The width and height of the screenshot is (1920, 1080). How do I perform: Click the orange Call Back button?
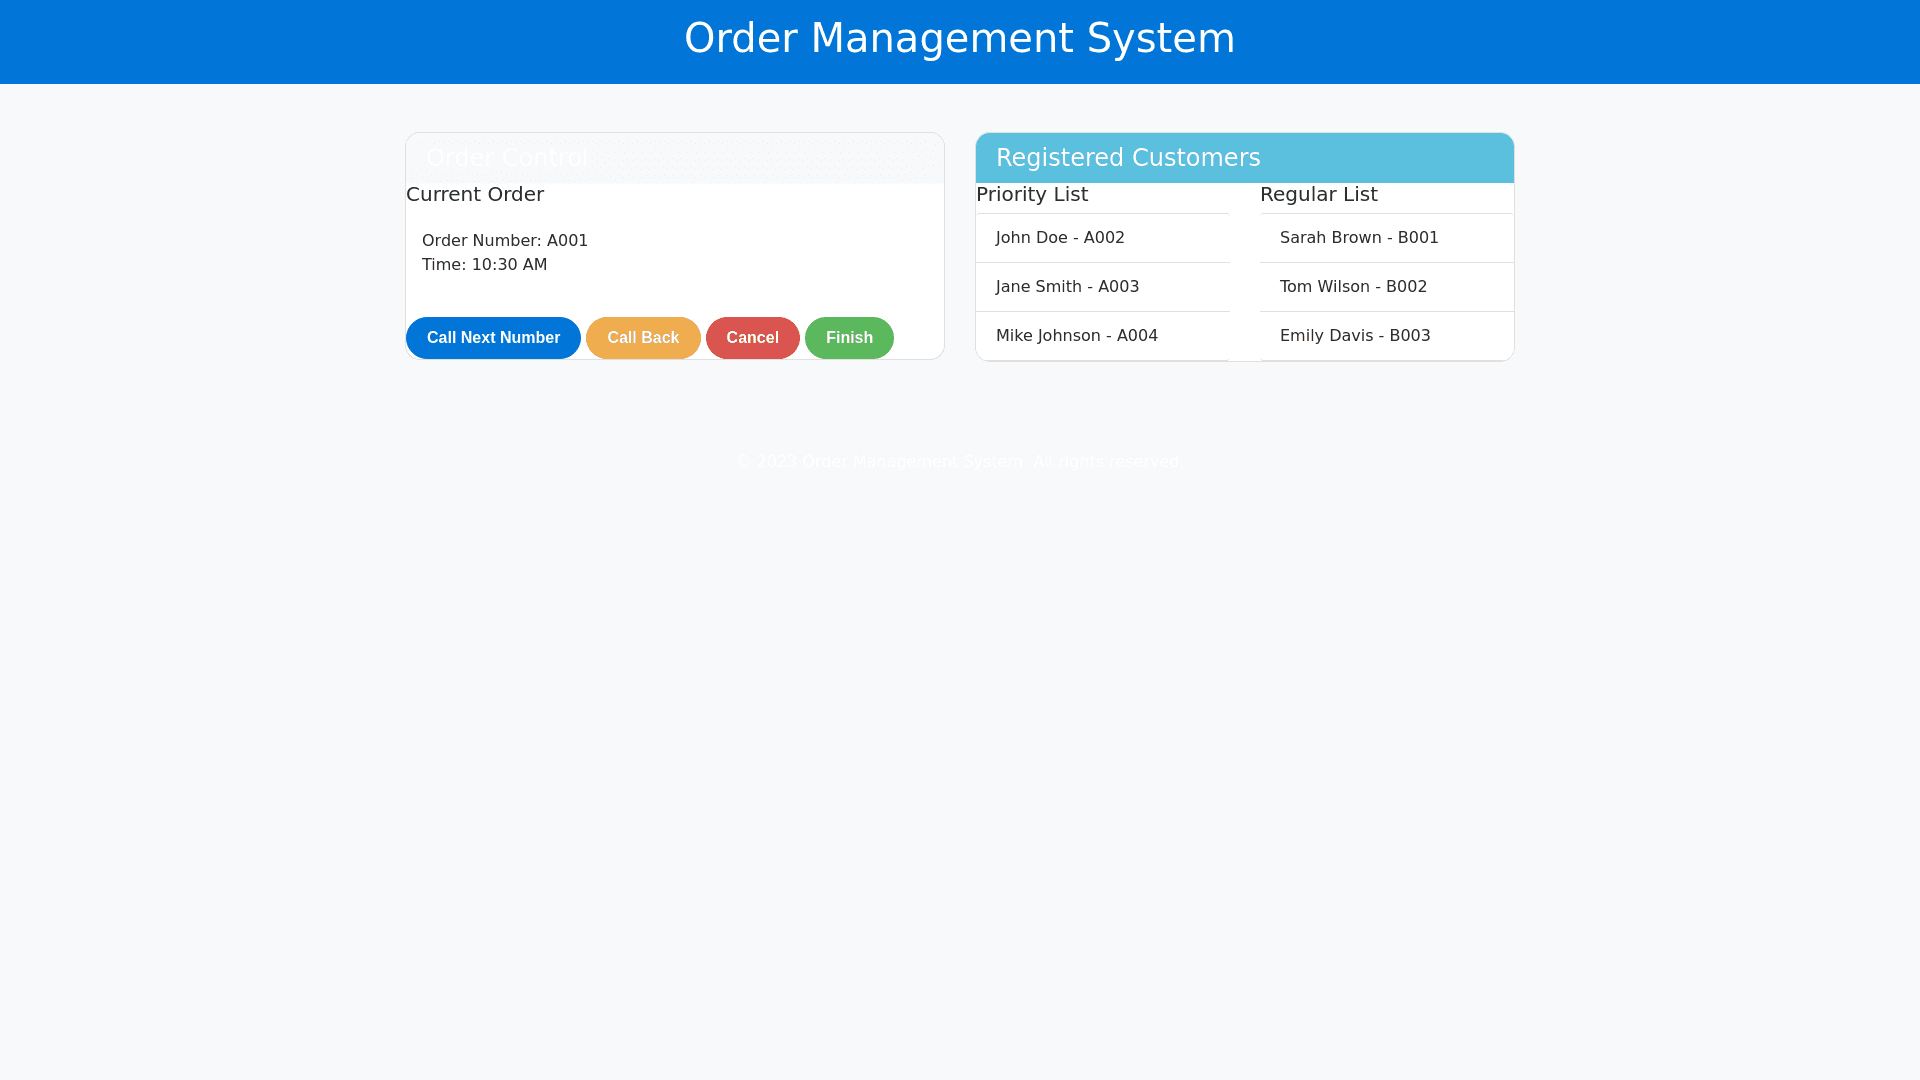point(643,338)
